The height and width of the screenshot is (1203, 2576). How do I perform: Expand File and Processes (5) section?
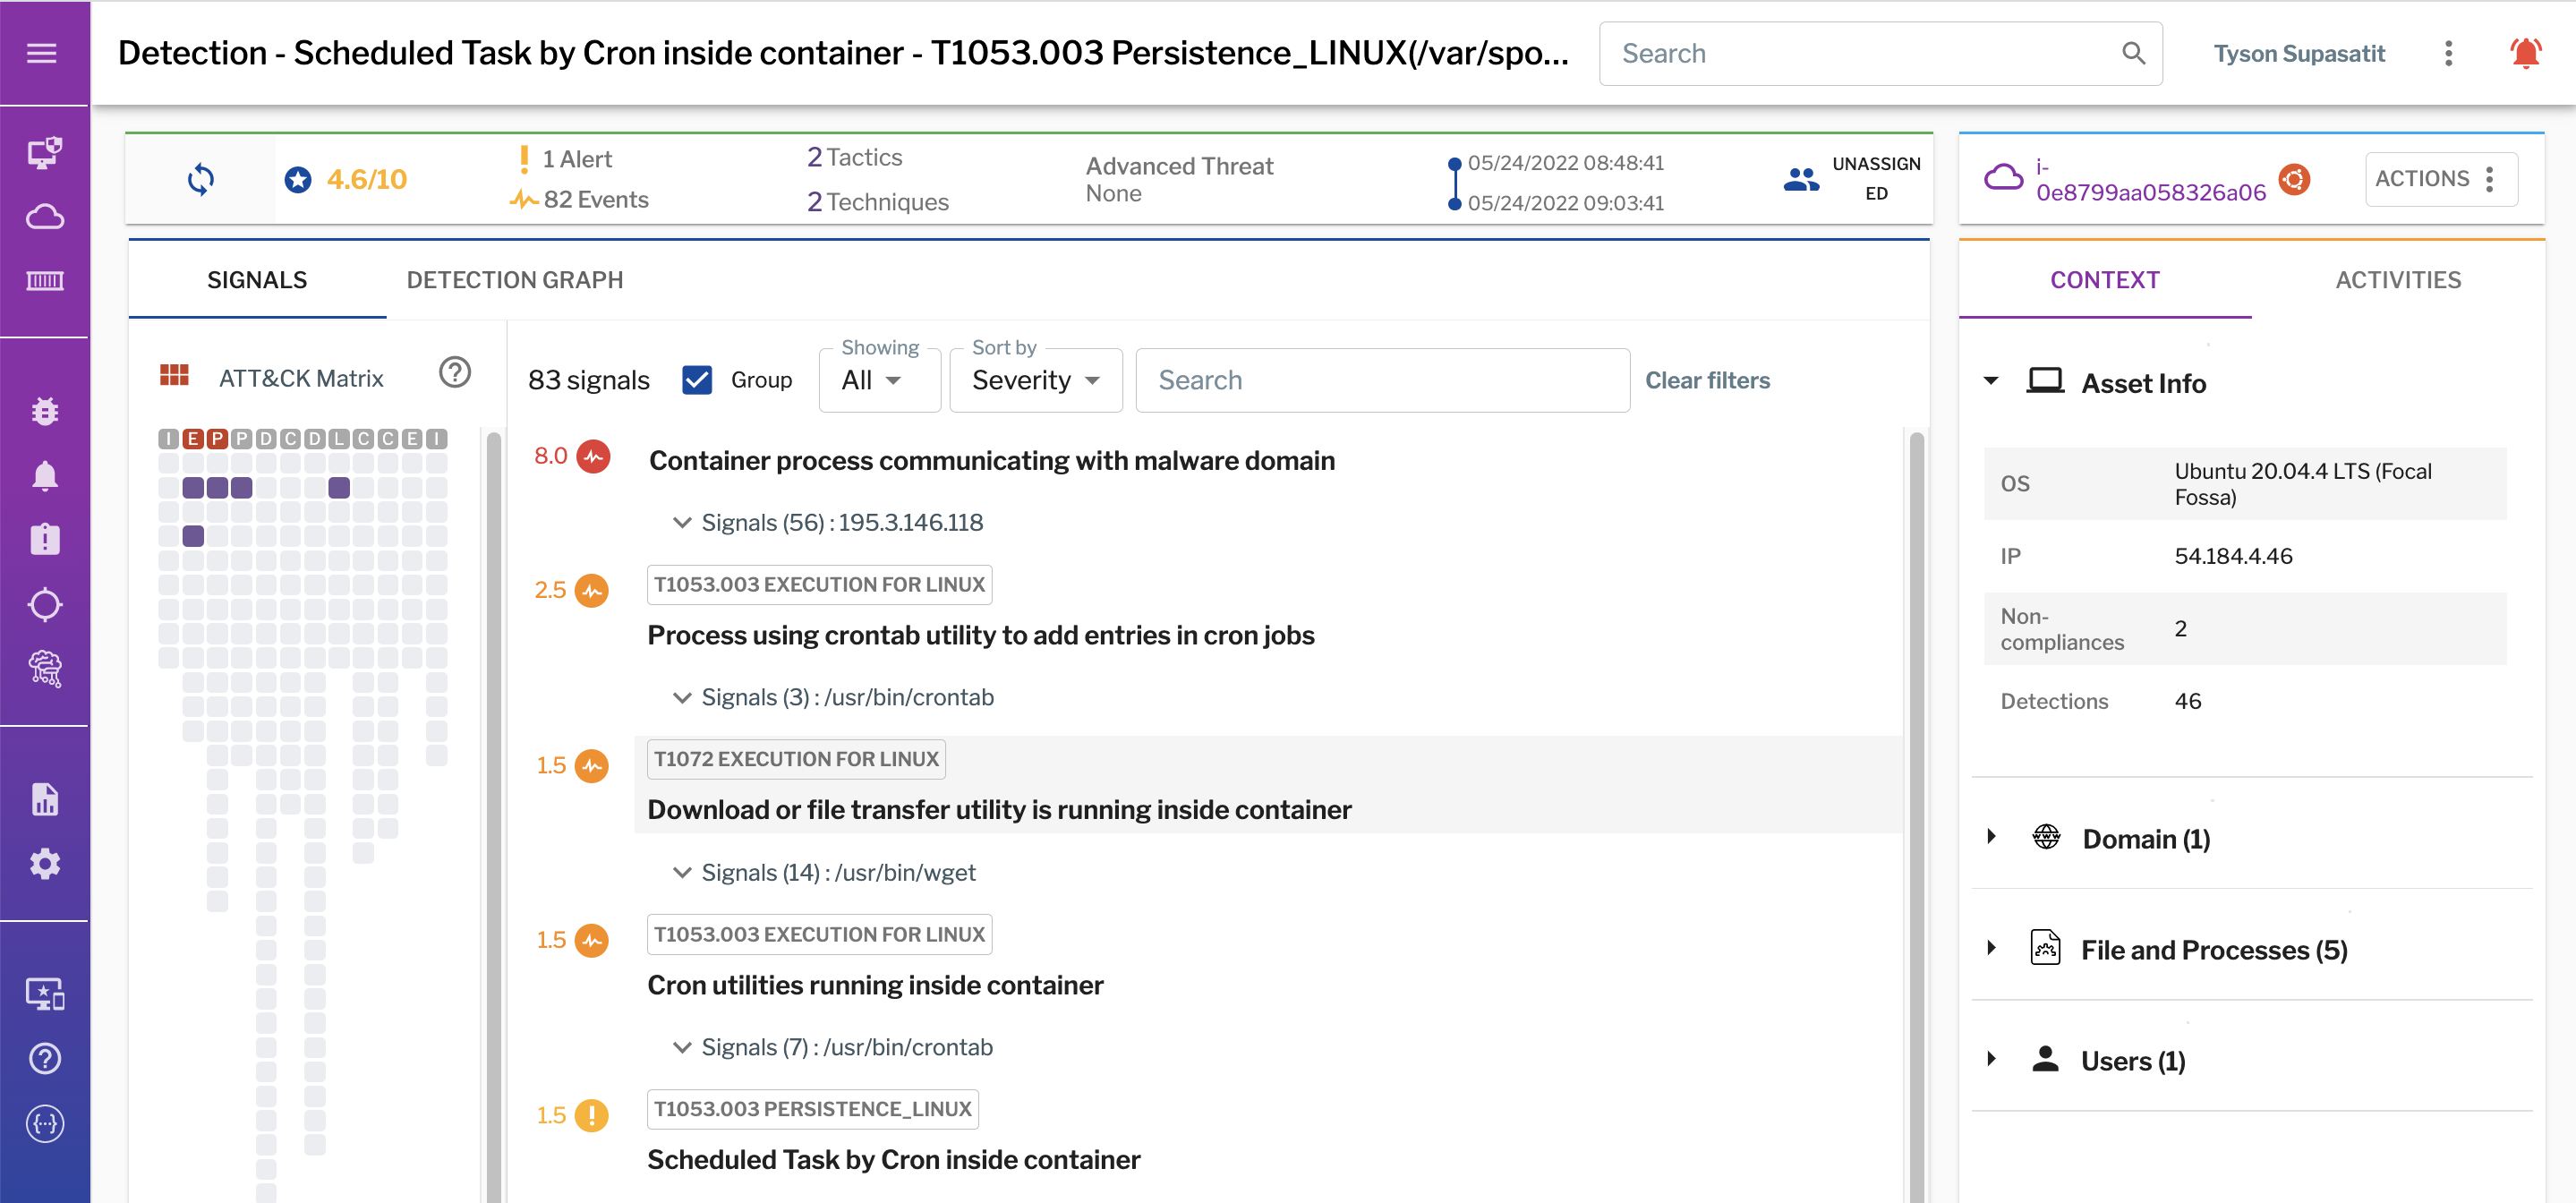click(x=1991, y=949)
